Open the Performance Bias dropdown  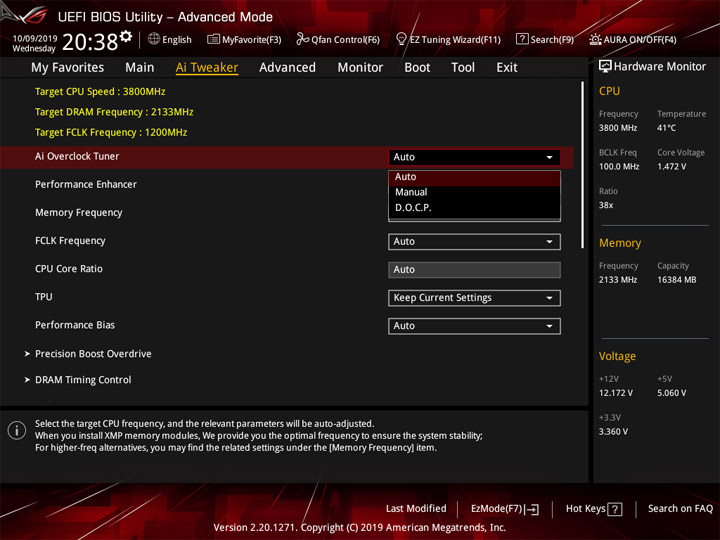pos(474,326)
